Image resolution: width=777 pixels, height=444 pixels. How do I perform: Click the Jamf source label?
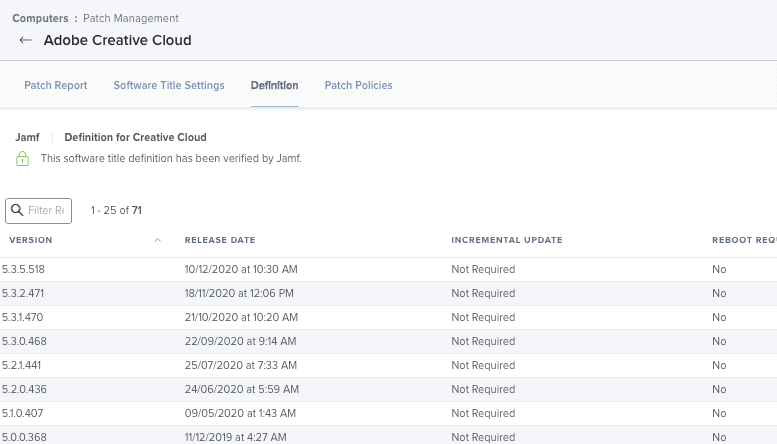[x=27, y=137]
